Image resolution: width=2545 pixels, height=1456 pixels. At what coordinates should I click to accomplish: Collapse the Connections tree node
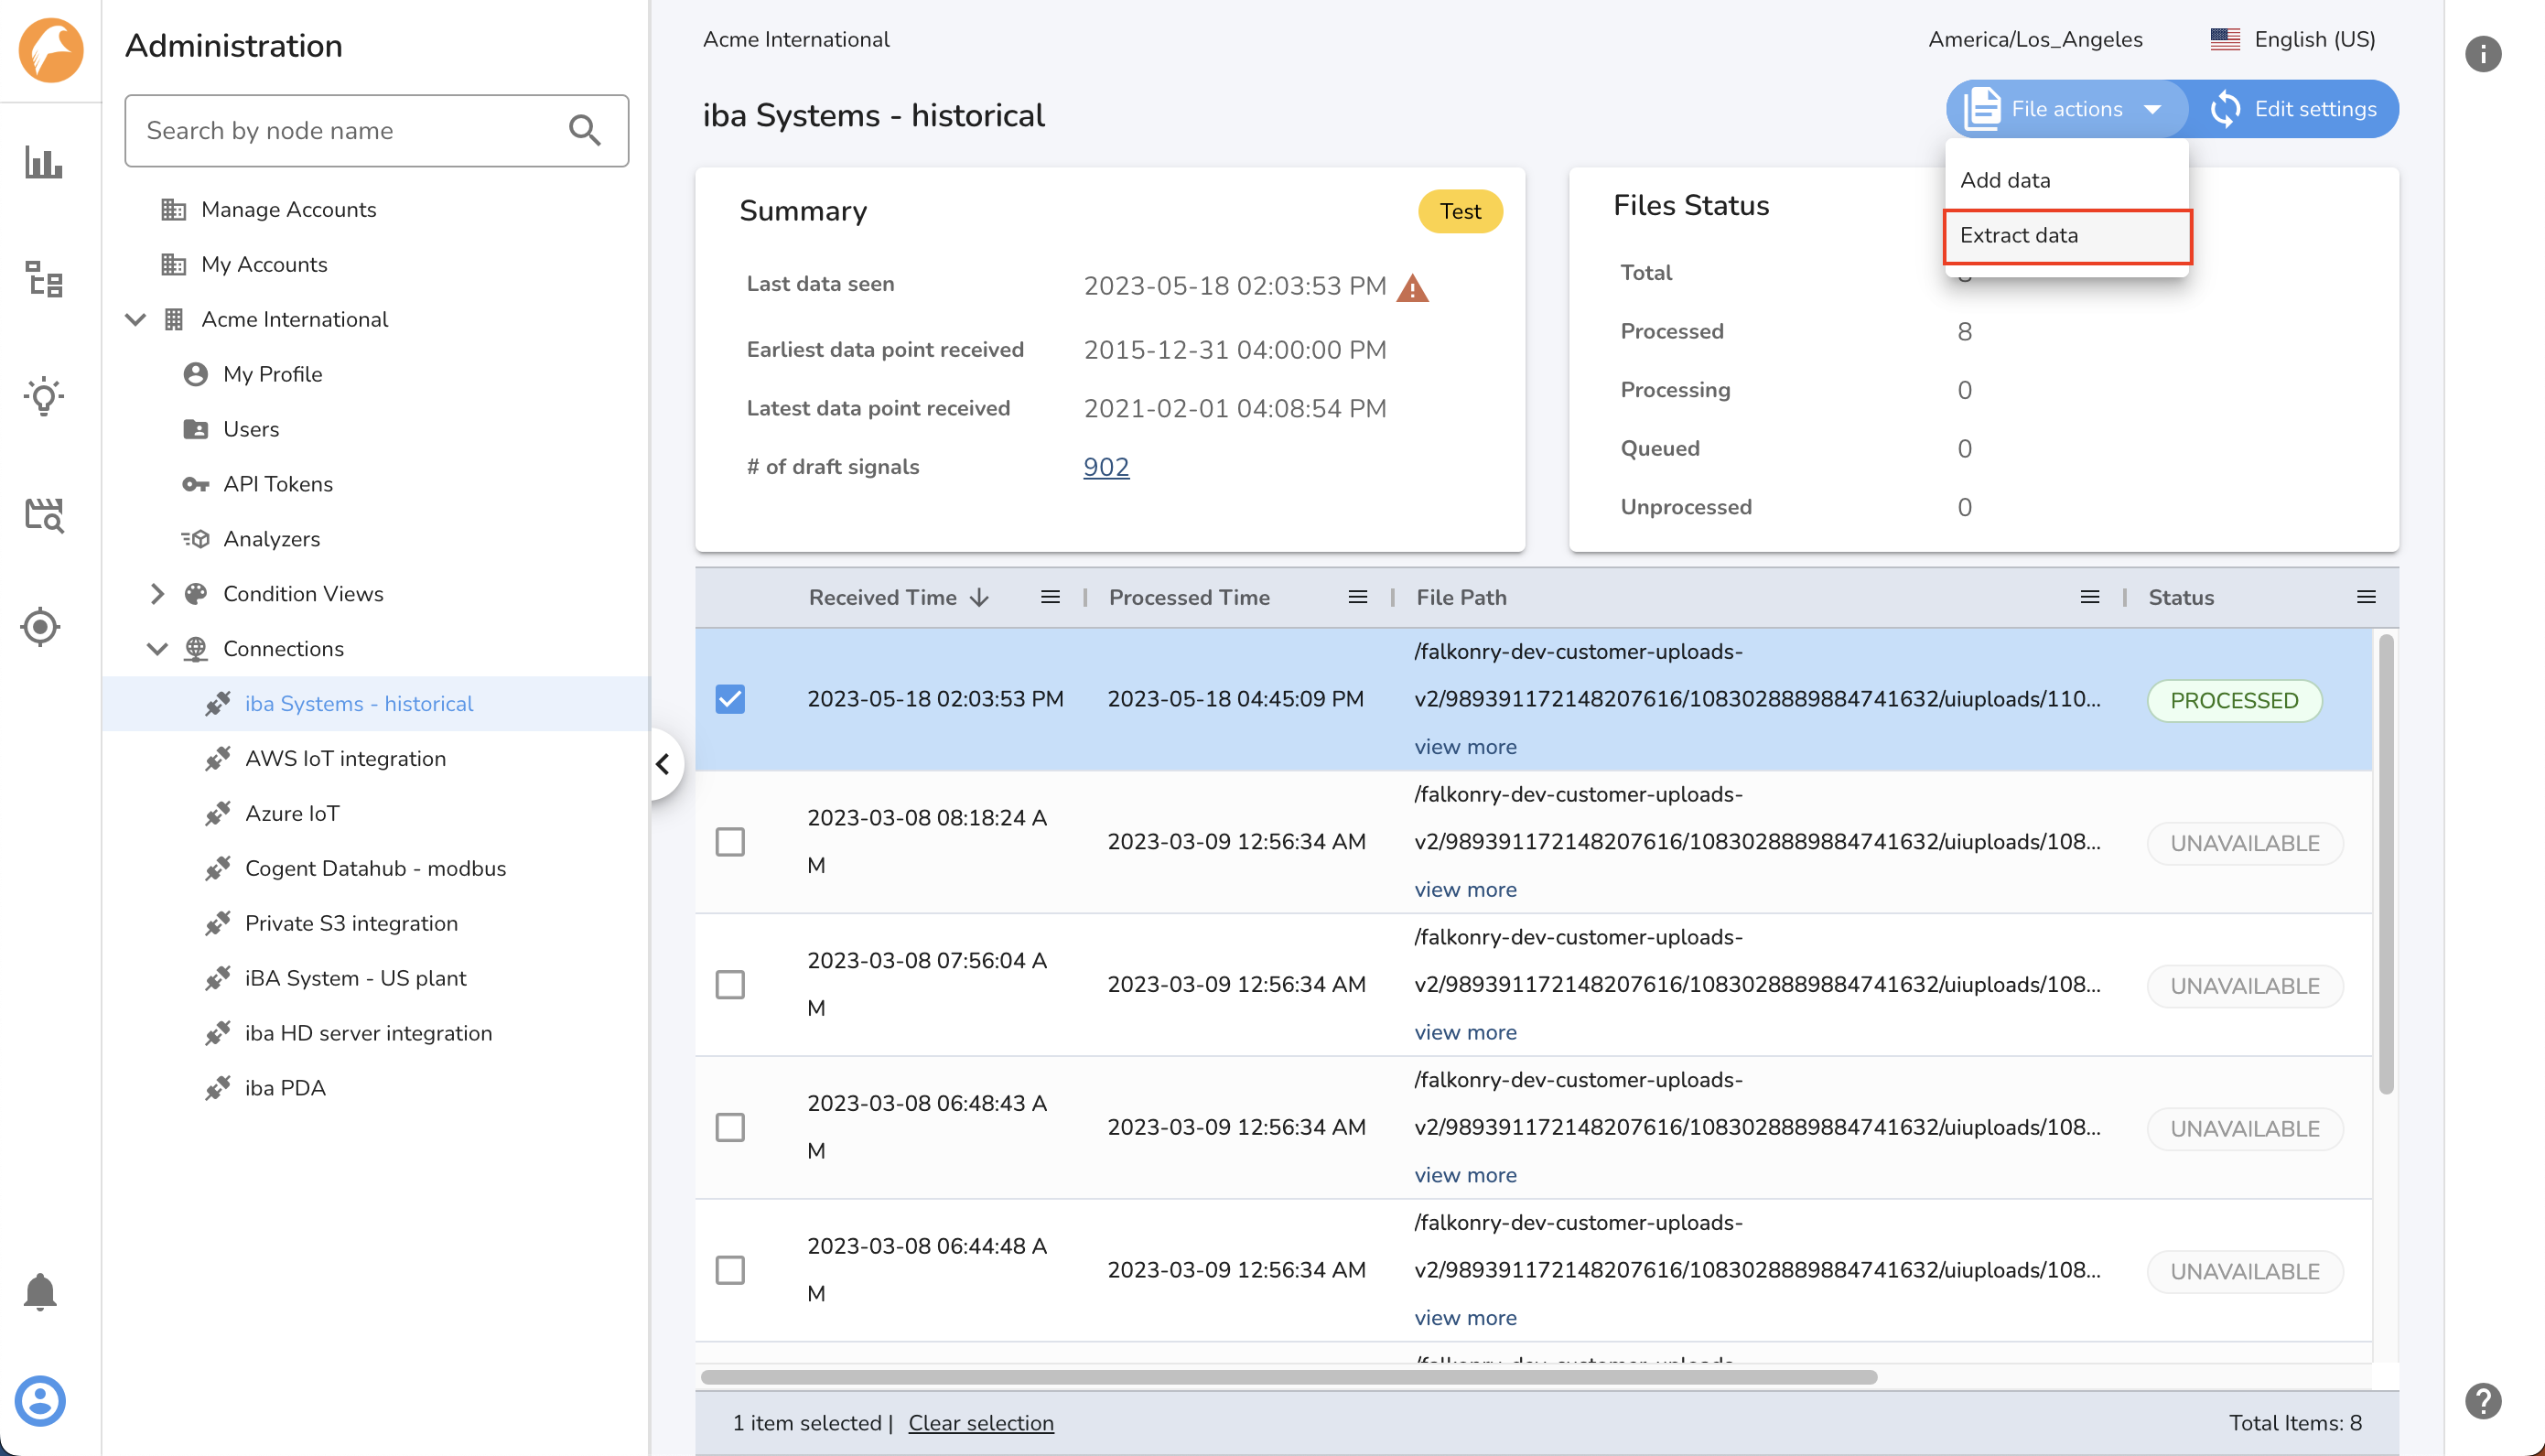(x=157, y=649)
